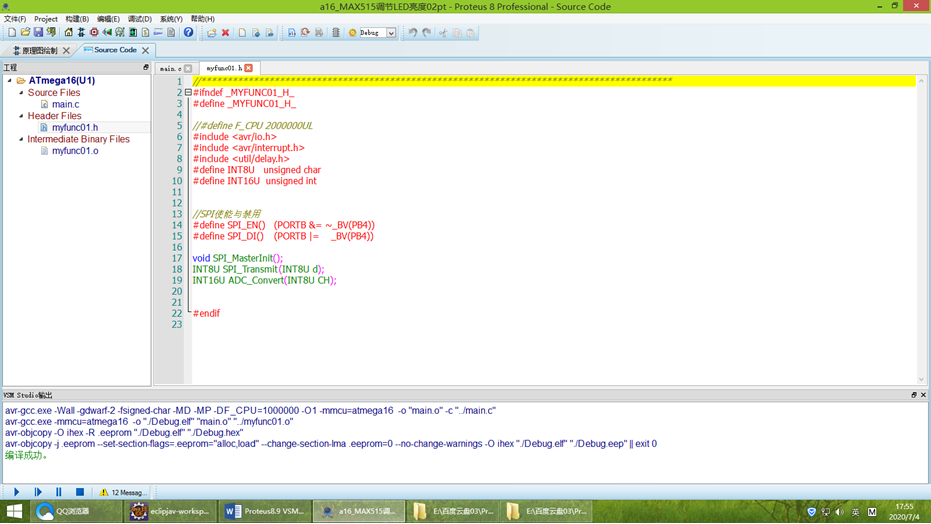Open the 12 Messages warning indicator
931x524 pixels.
(123, 493)
